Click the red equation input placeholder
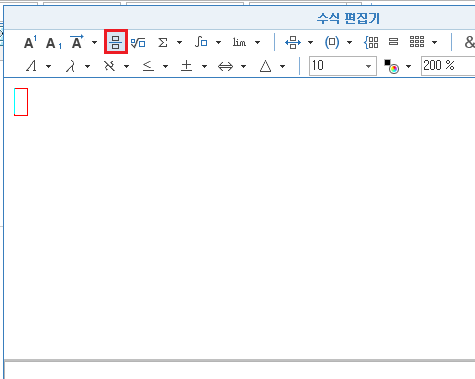Image resolution: width=475 pixels, height=379 pixels. coord(21,102)
